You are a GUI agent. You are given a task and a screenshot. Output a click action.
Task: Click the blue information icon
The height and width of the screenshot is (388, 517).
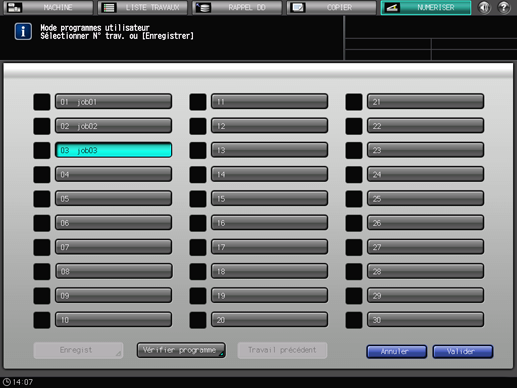click(x=23, y=32)
